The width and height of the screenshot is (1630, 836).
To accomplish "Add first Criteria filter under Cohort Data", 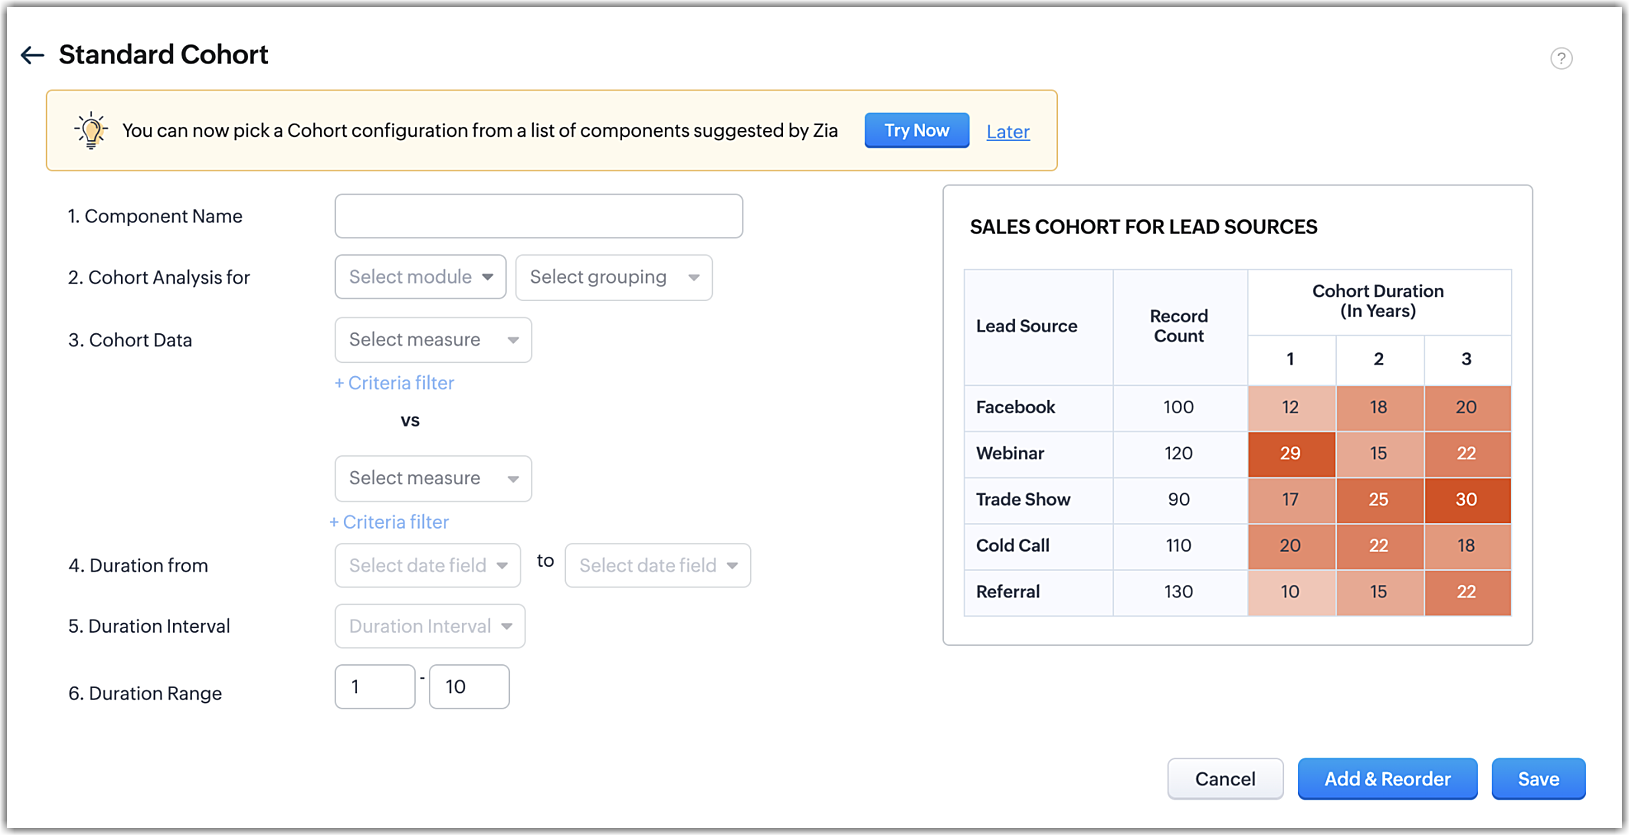I will coord(394,383).
